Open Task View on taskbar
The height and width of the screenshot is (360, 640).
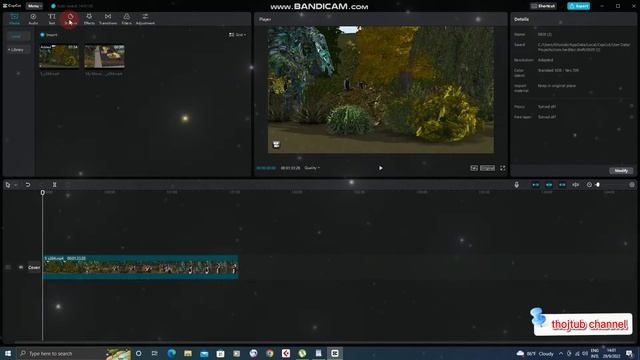pyautogui.click(x=155, y=353)
